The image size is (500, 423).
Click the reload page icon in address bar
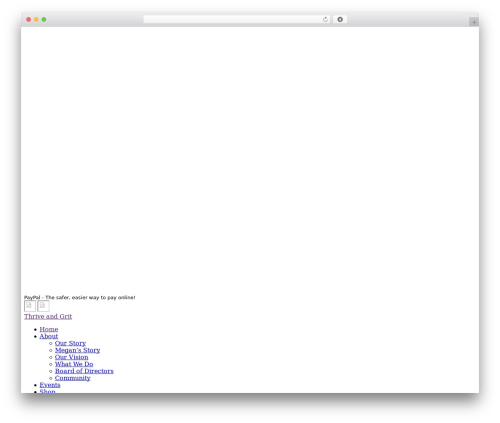[325, 20]
